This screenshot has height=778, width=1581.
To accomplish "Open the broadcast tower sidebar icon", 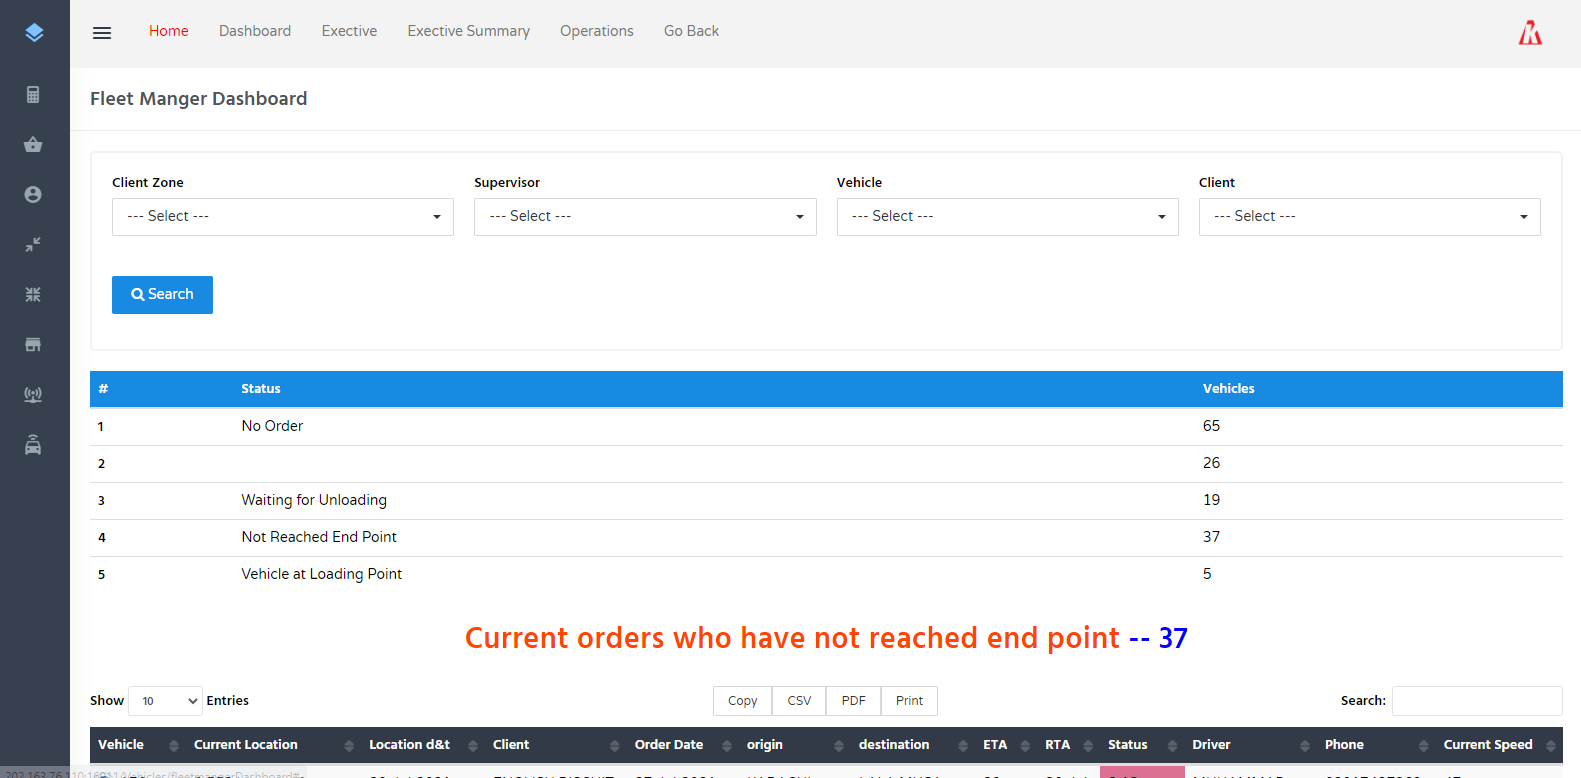I will (33, 395).
